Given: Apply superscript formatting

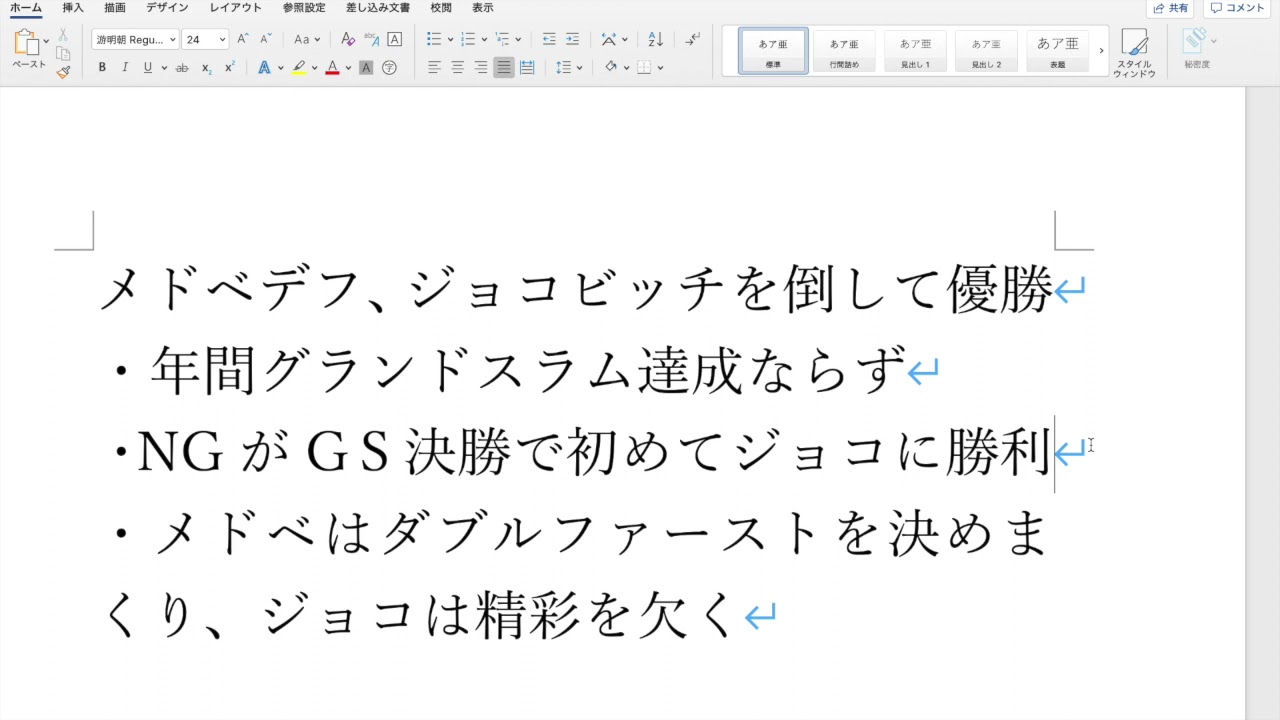Looking at the screenshot, I should [x=230, y=68].
